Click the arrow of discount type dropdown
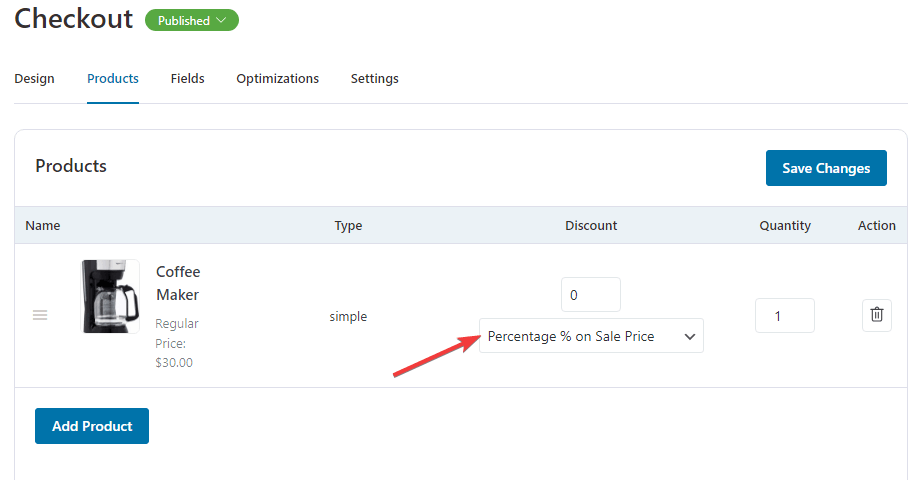Viewport: 919px width, 480px height. (689, 336)
